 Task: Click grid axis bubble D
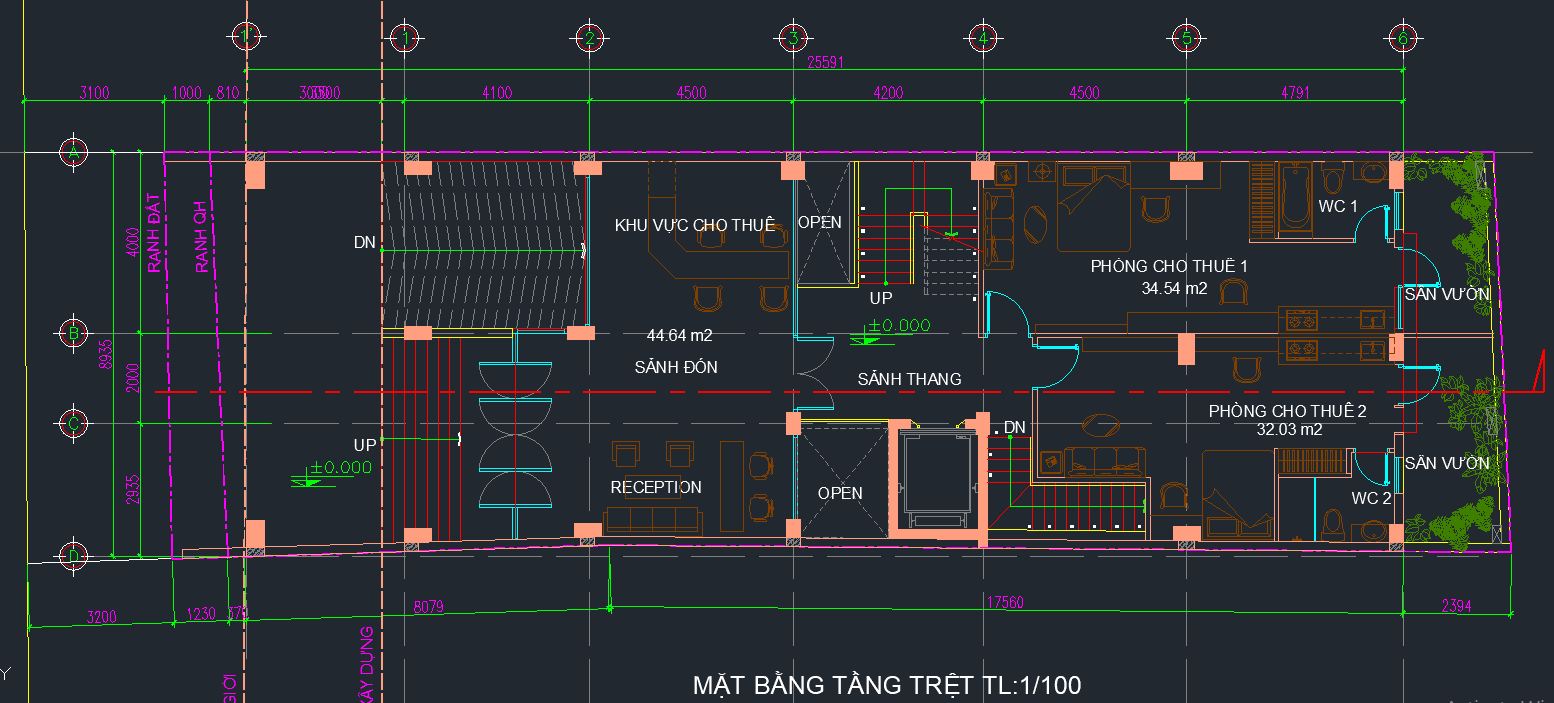click(73, 555)
